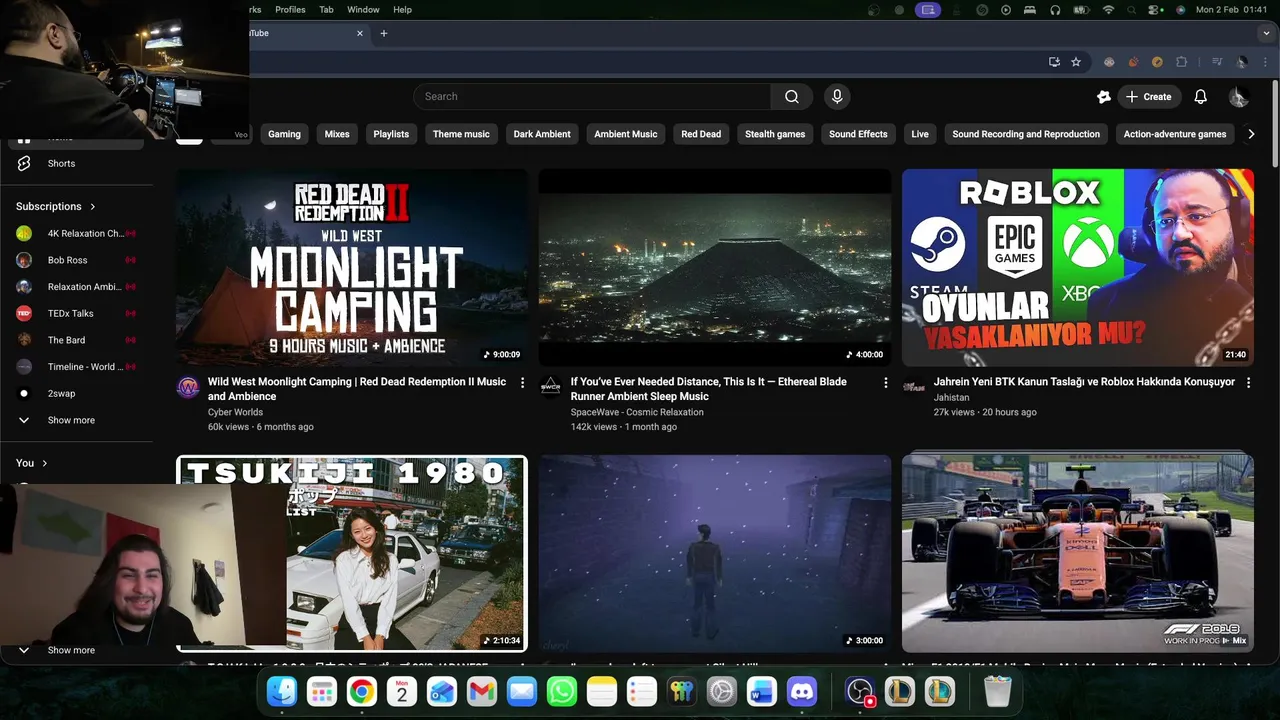
Task: Open Chrome media controls icon
Action: tap(1217, 62)
